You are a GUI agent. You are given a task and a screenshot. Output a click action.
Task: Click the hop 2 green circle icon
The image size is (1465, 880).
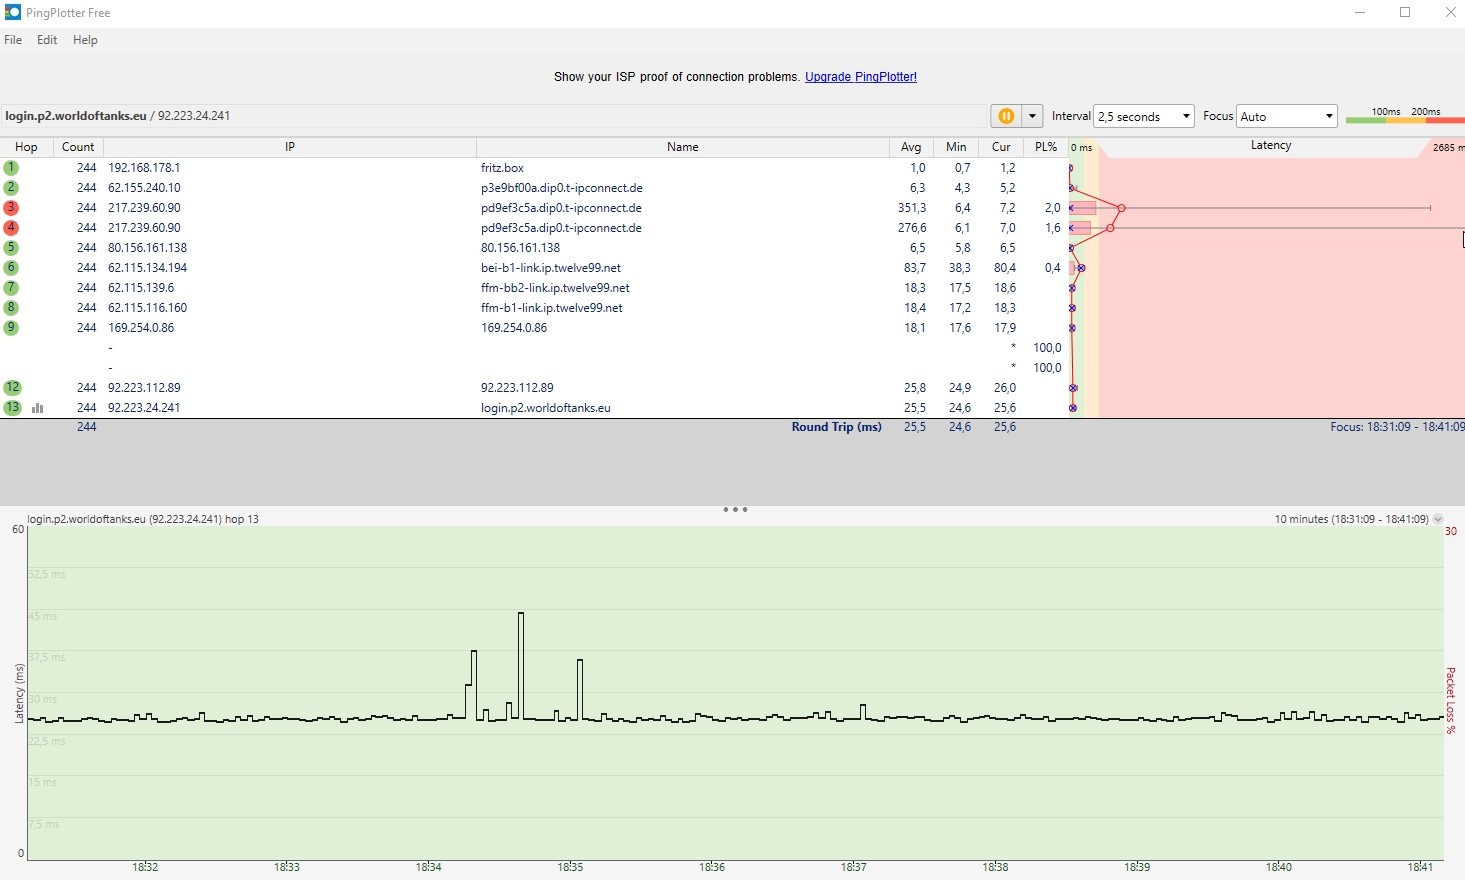[x=11, y=188]
